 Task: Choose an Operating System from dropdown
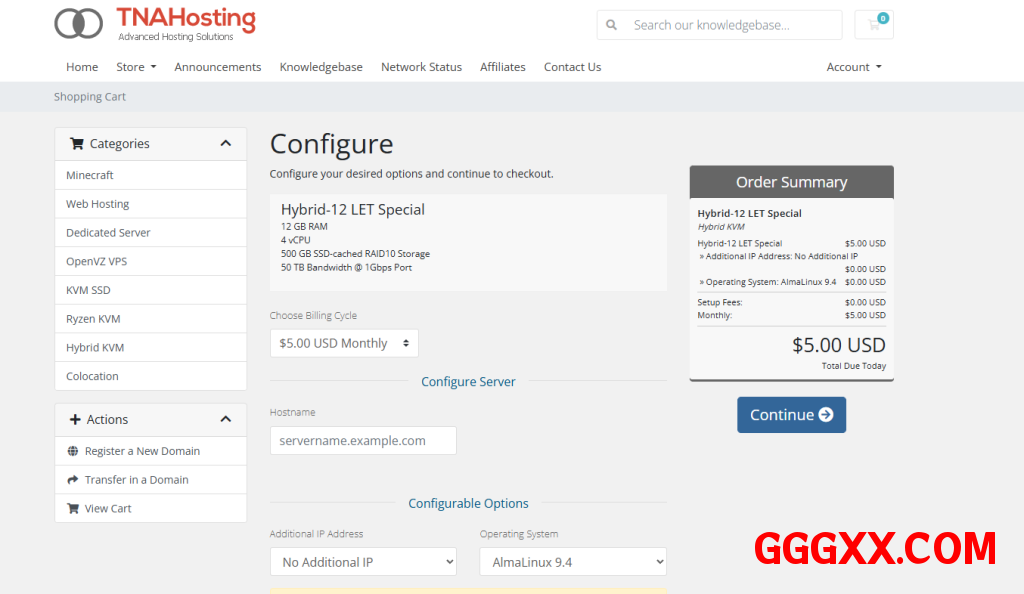coord(572,562)
